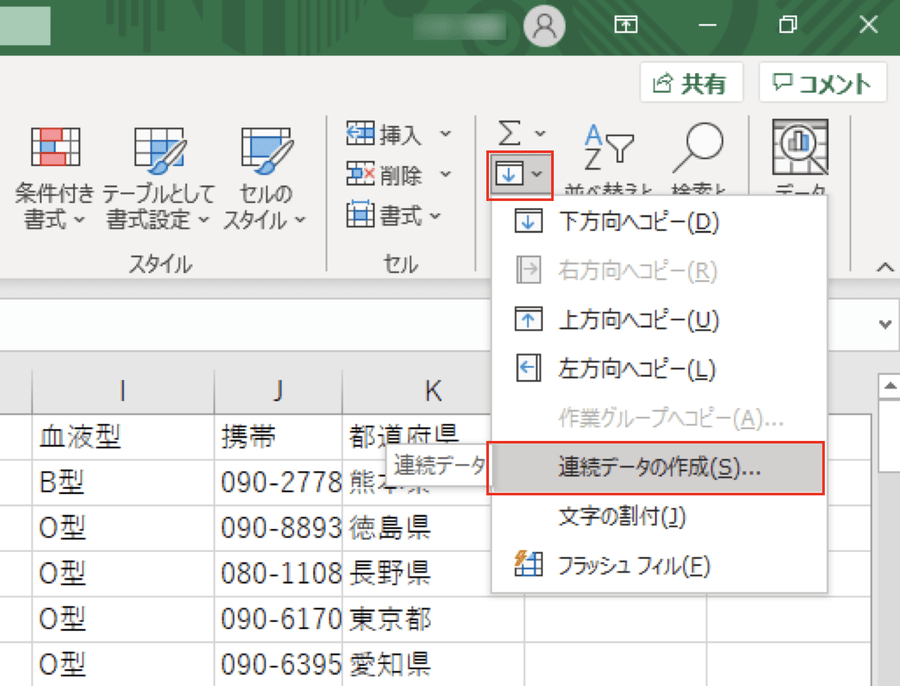Click the user account profile icon
Image resolution: width=900 pixels, height=686 pixels.
pos(545,26)
